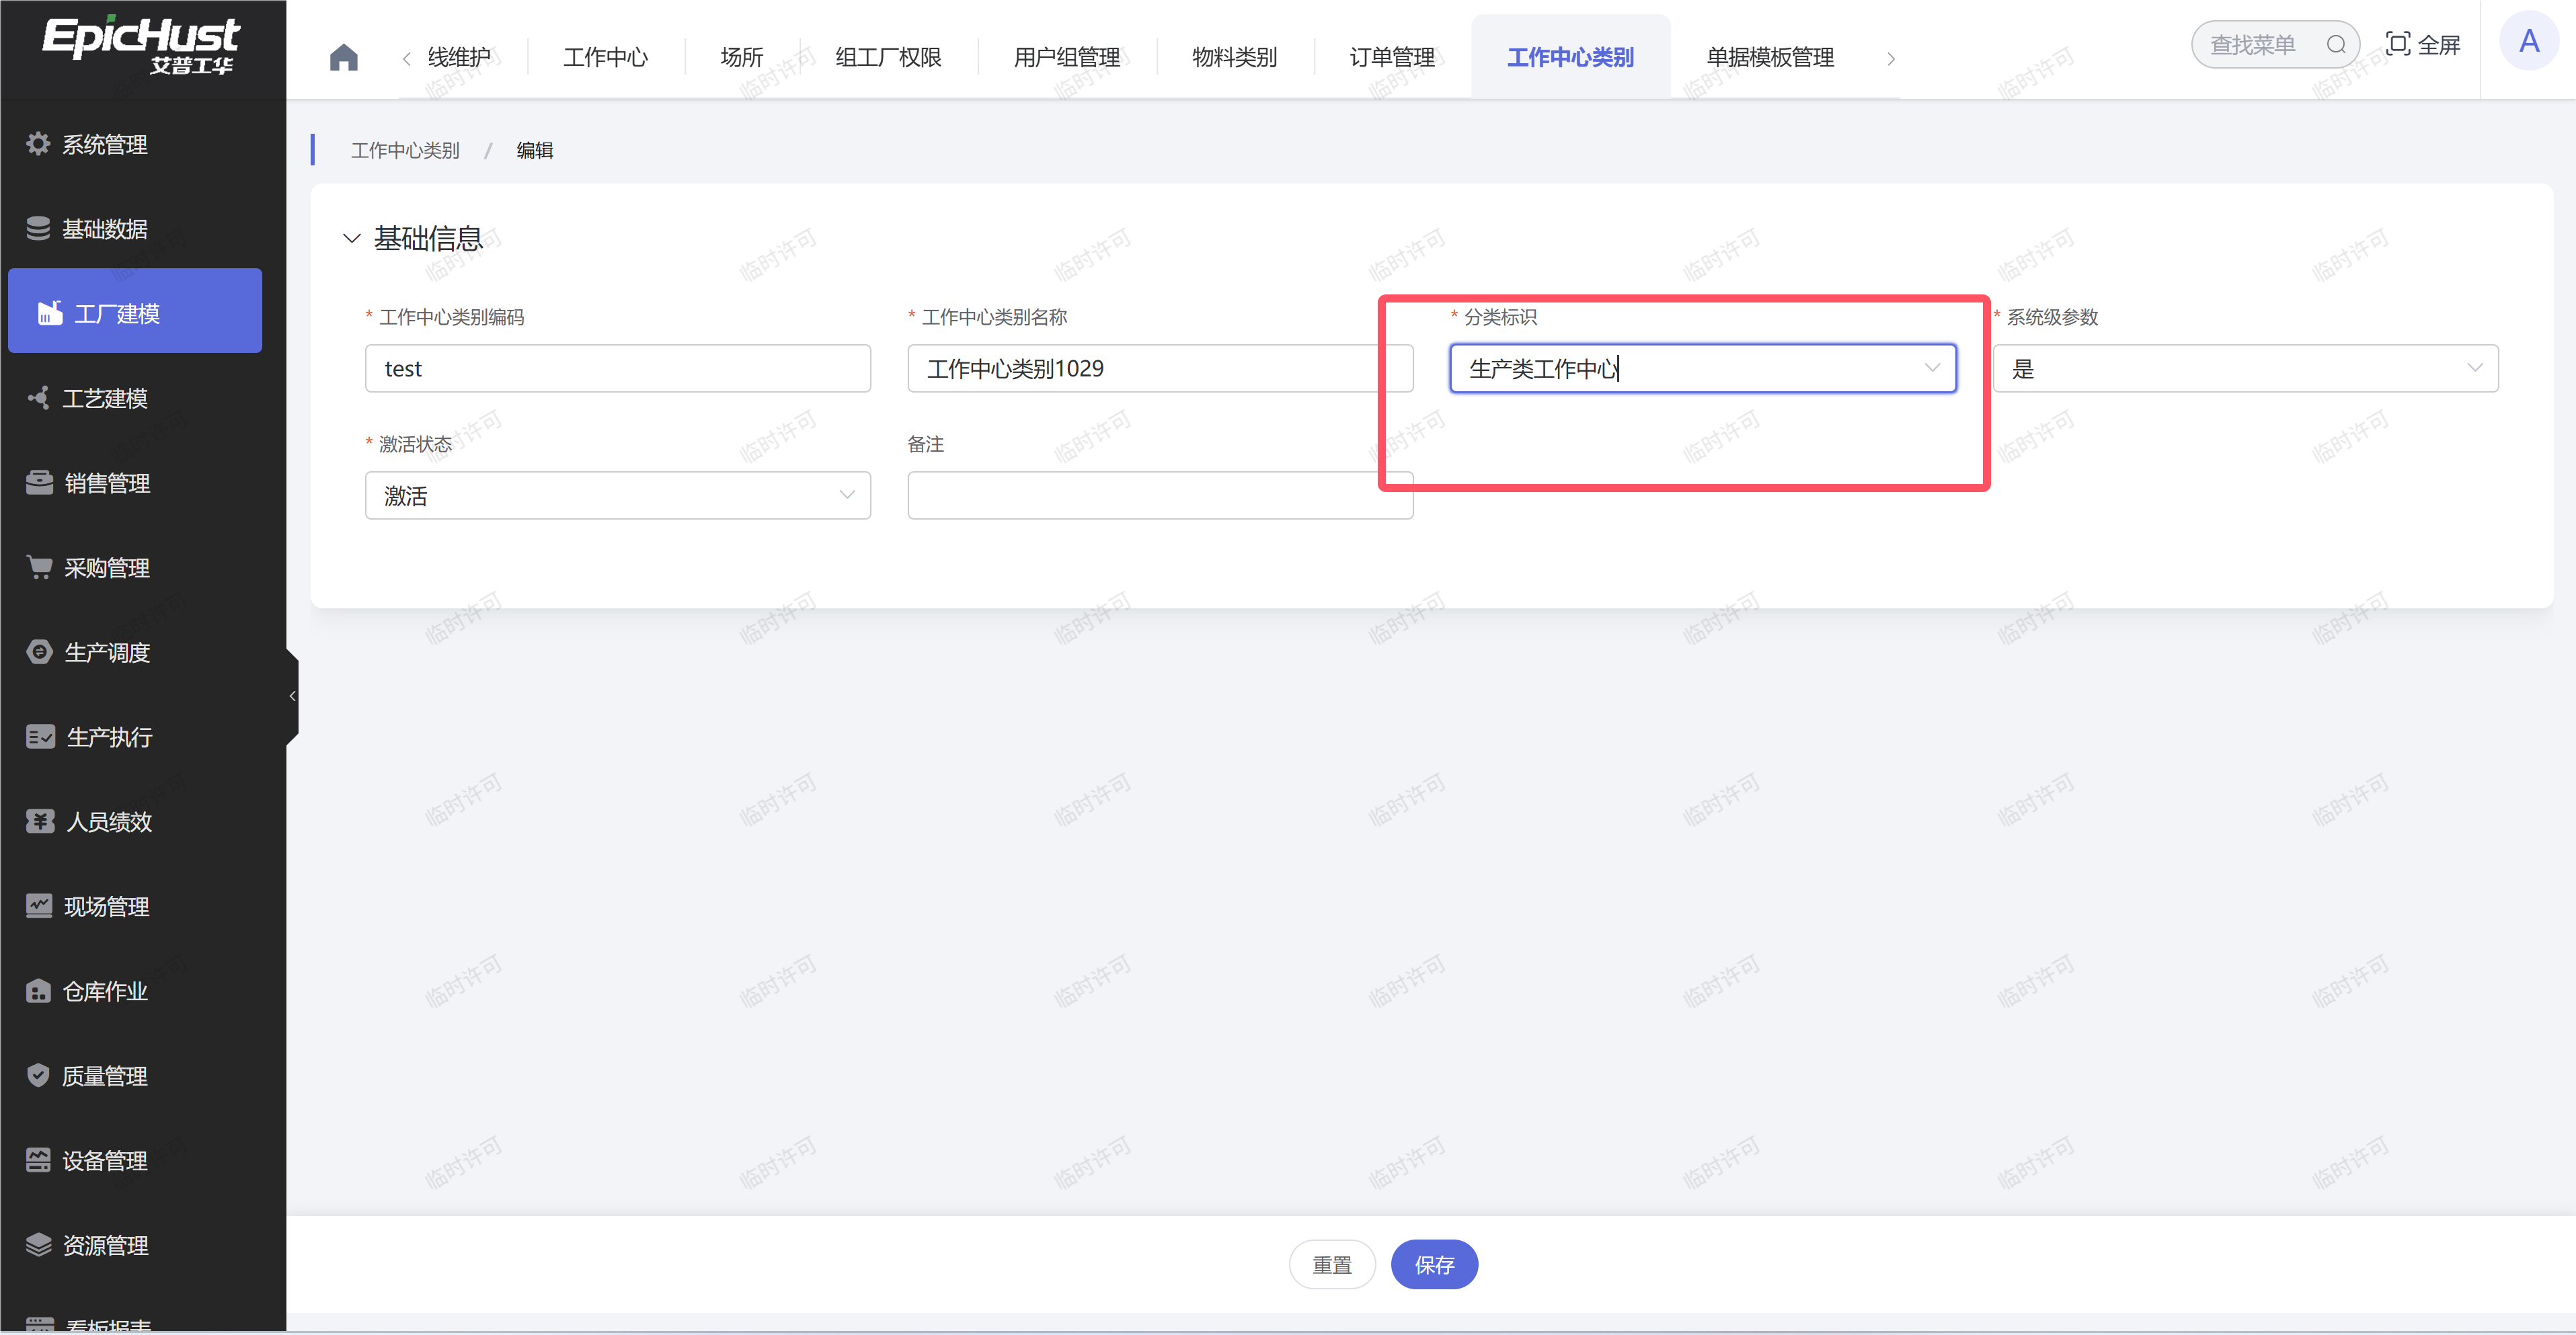
Task: Click the search magnifier icon
Action: (2335, 45)
